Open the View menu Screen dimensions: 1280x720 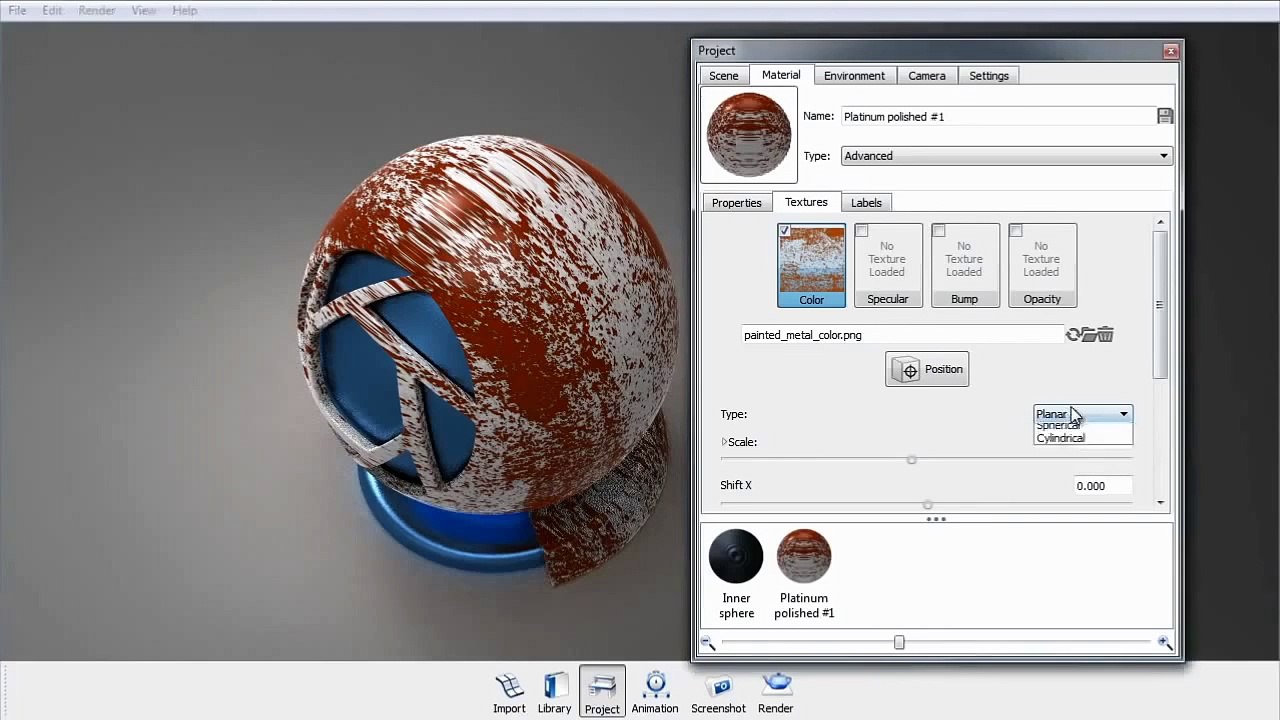pyautogui.click(x=143, y=10)
